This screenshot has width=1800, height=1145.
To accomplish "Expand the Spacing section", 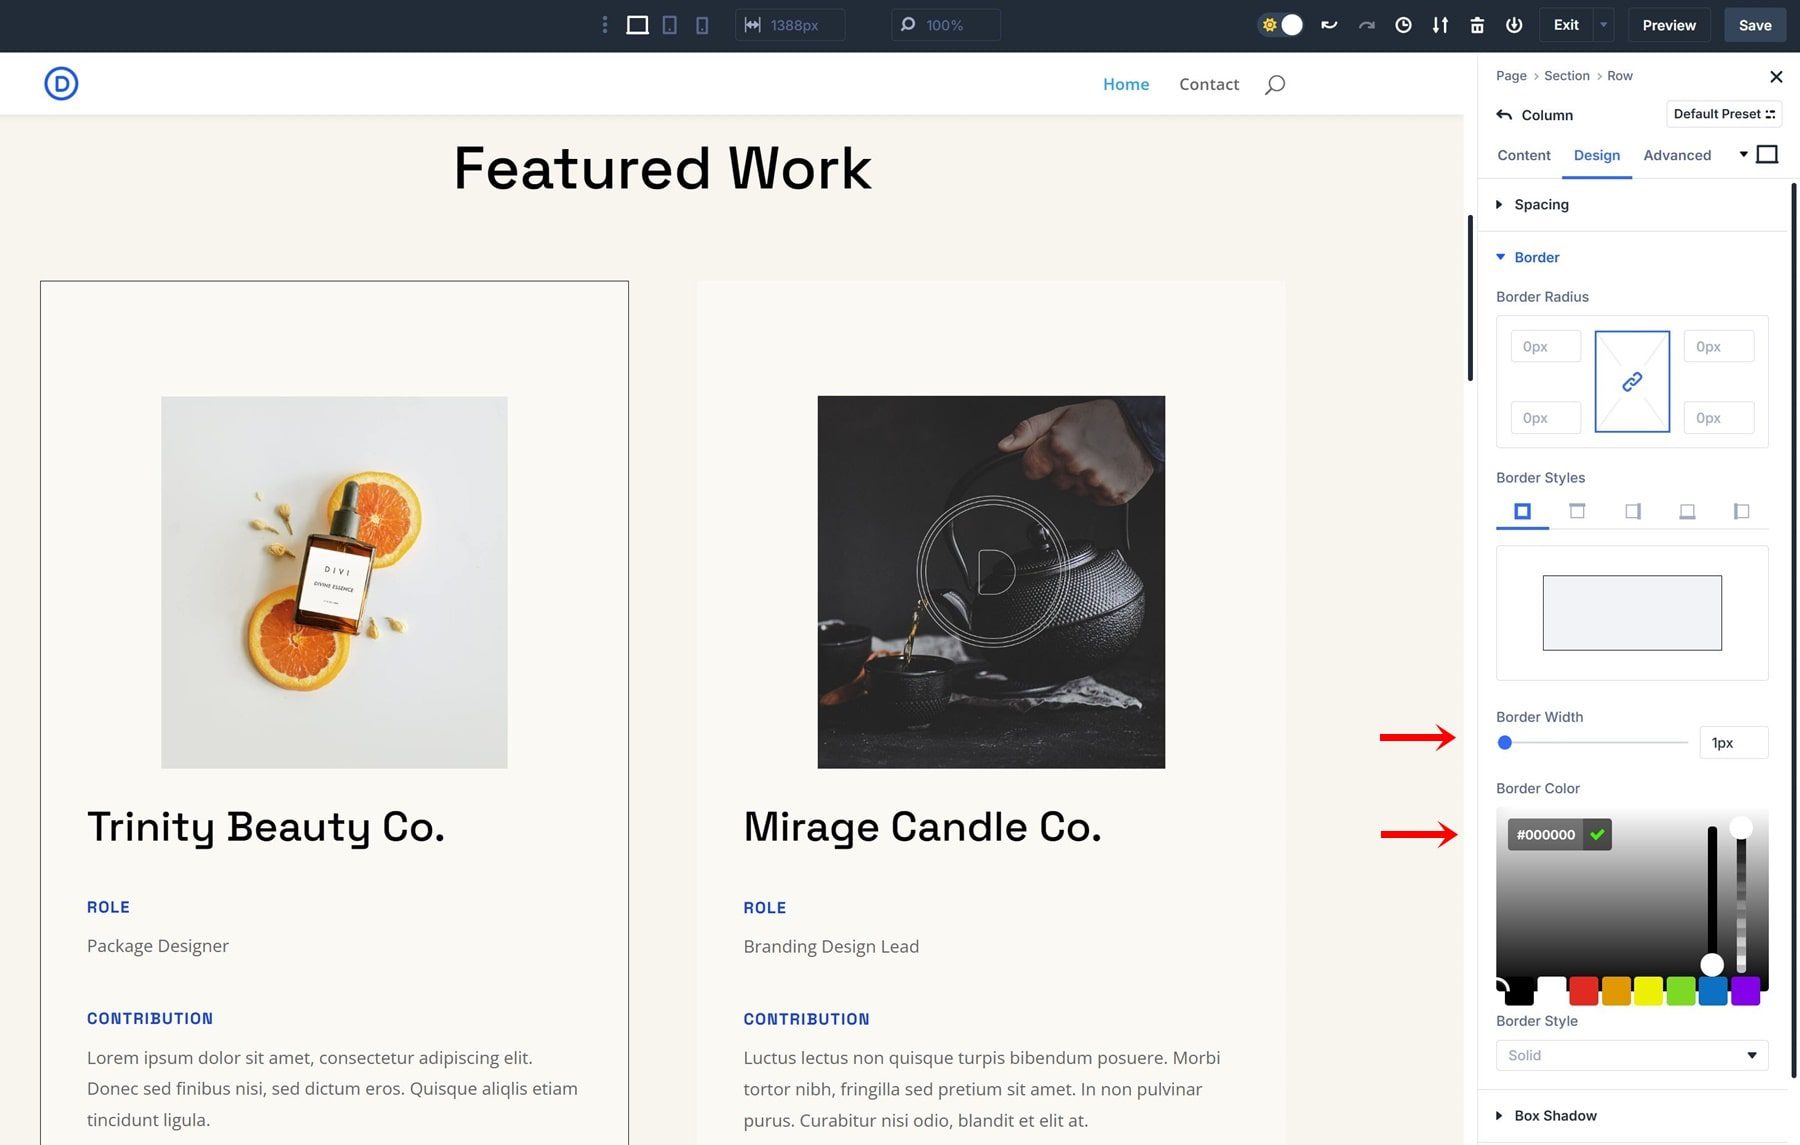I will [x=1541, y=205].
